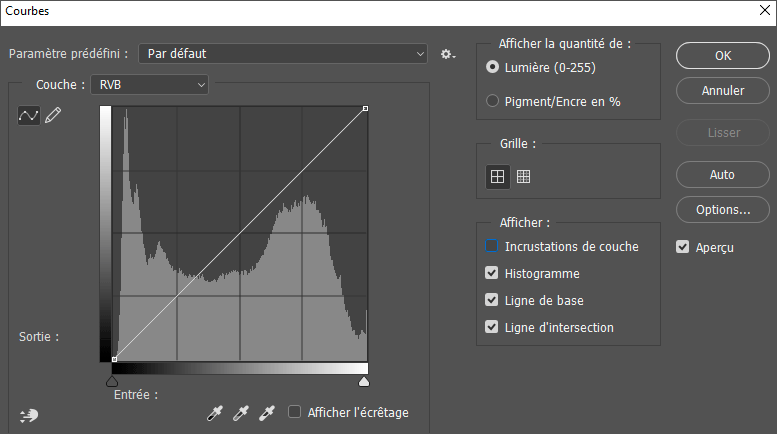Viewport: 777px width, 434px height.
Task: Choose the detailed 10x10 grid icon
Action: point(523,177)
